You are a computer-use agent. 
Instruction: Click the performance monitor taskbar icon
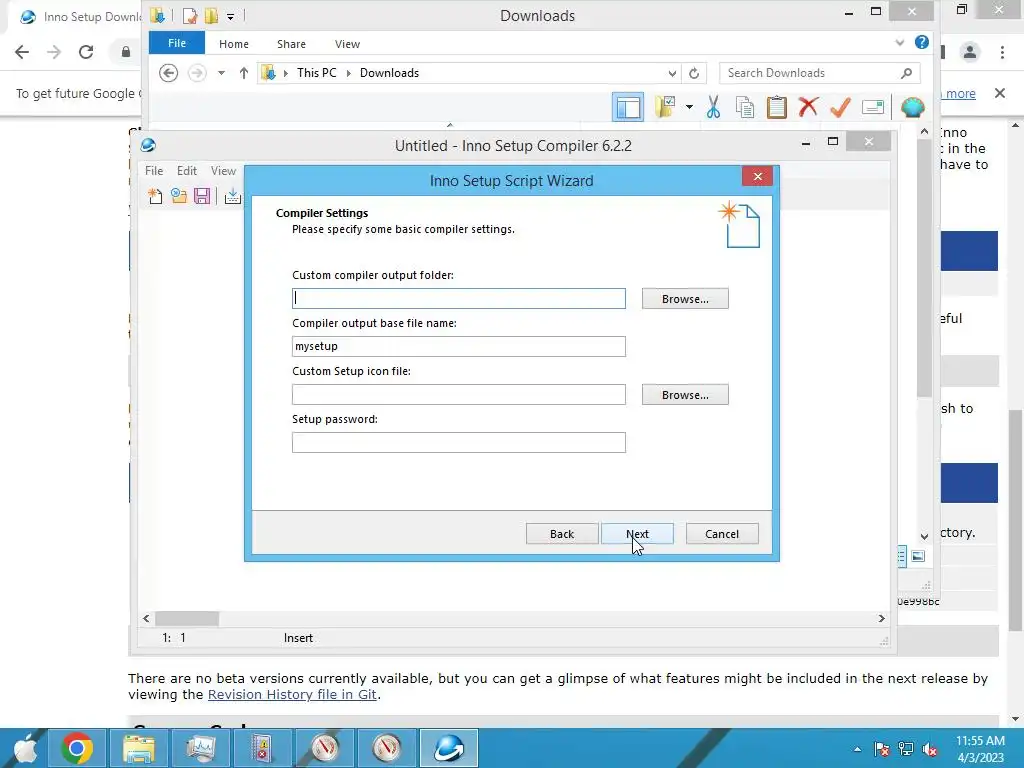(x=201, y=748)
